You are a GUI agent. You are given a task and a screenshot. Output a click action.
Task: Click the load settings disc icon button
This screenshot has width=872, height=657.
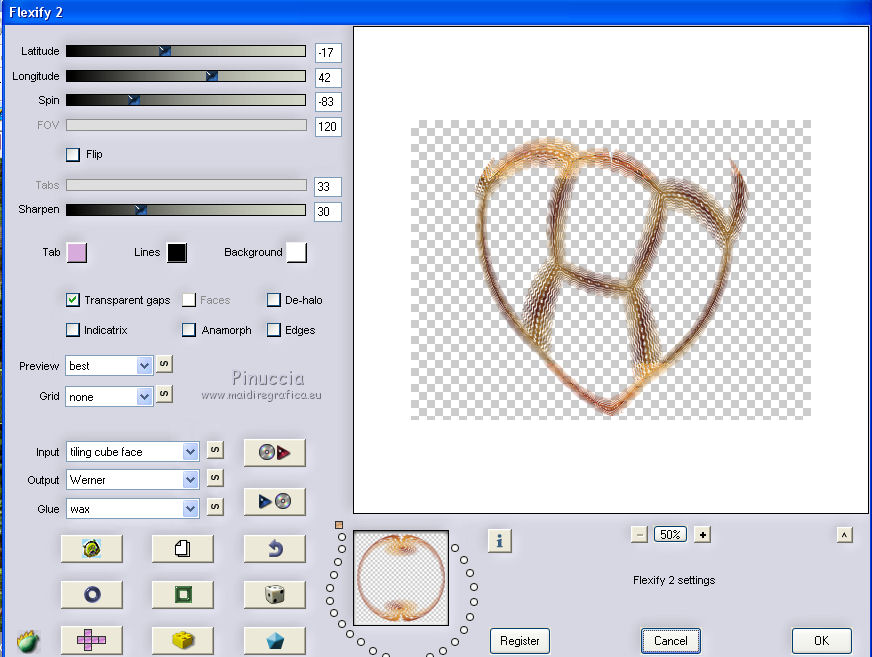pyautogui.click(x=274, y=452)
